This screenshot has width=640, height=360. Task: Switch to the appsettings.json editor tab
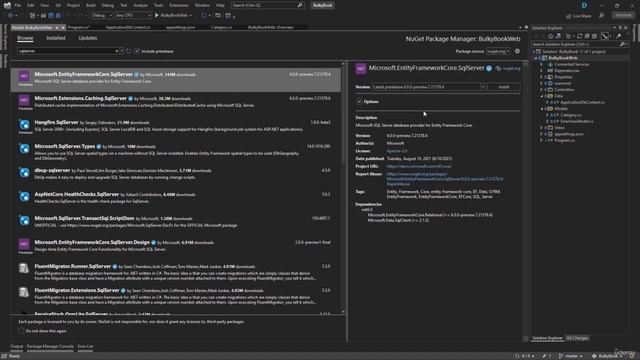click(180, 27)
